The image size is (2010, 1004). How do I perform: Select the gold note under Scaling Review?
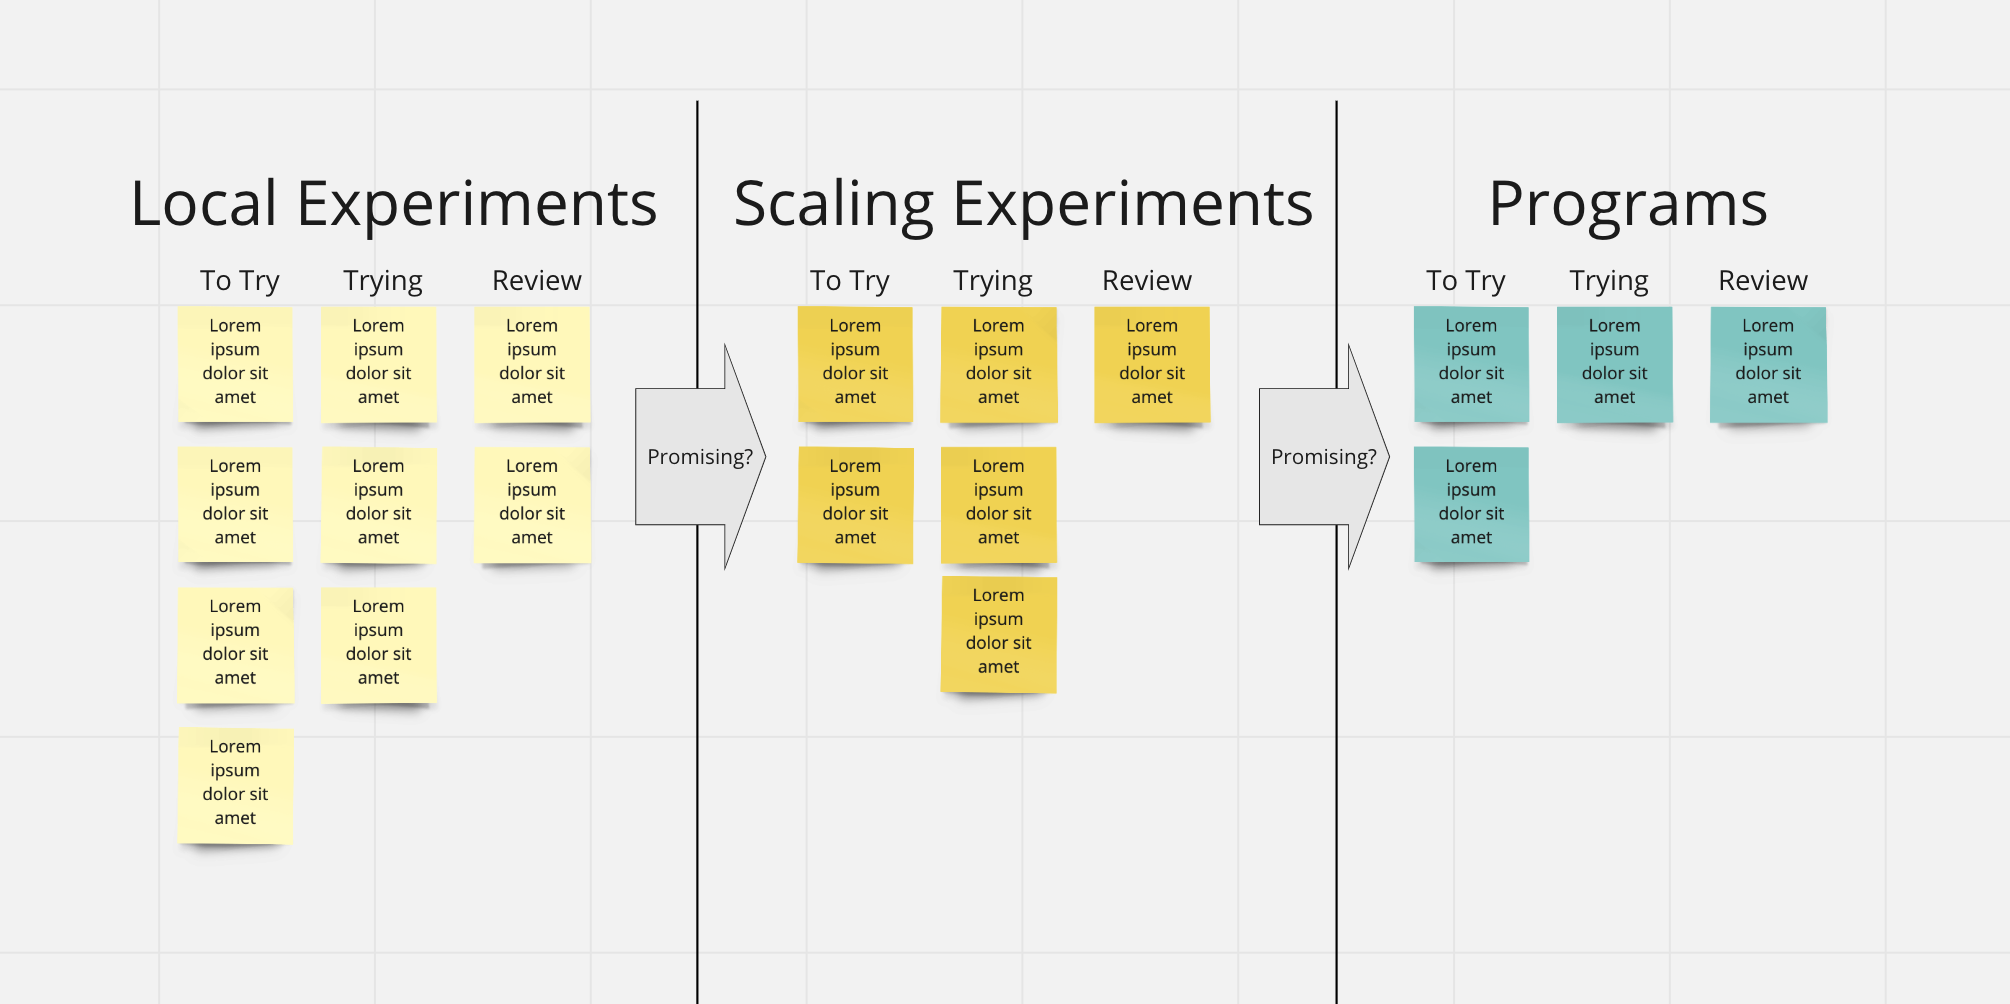[1152, 364]
